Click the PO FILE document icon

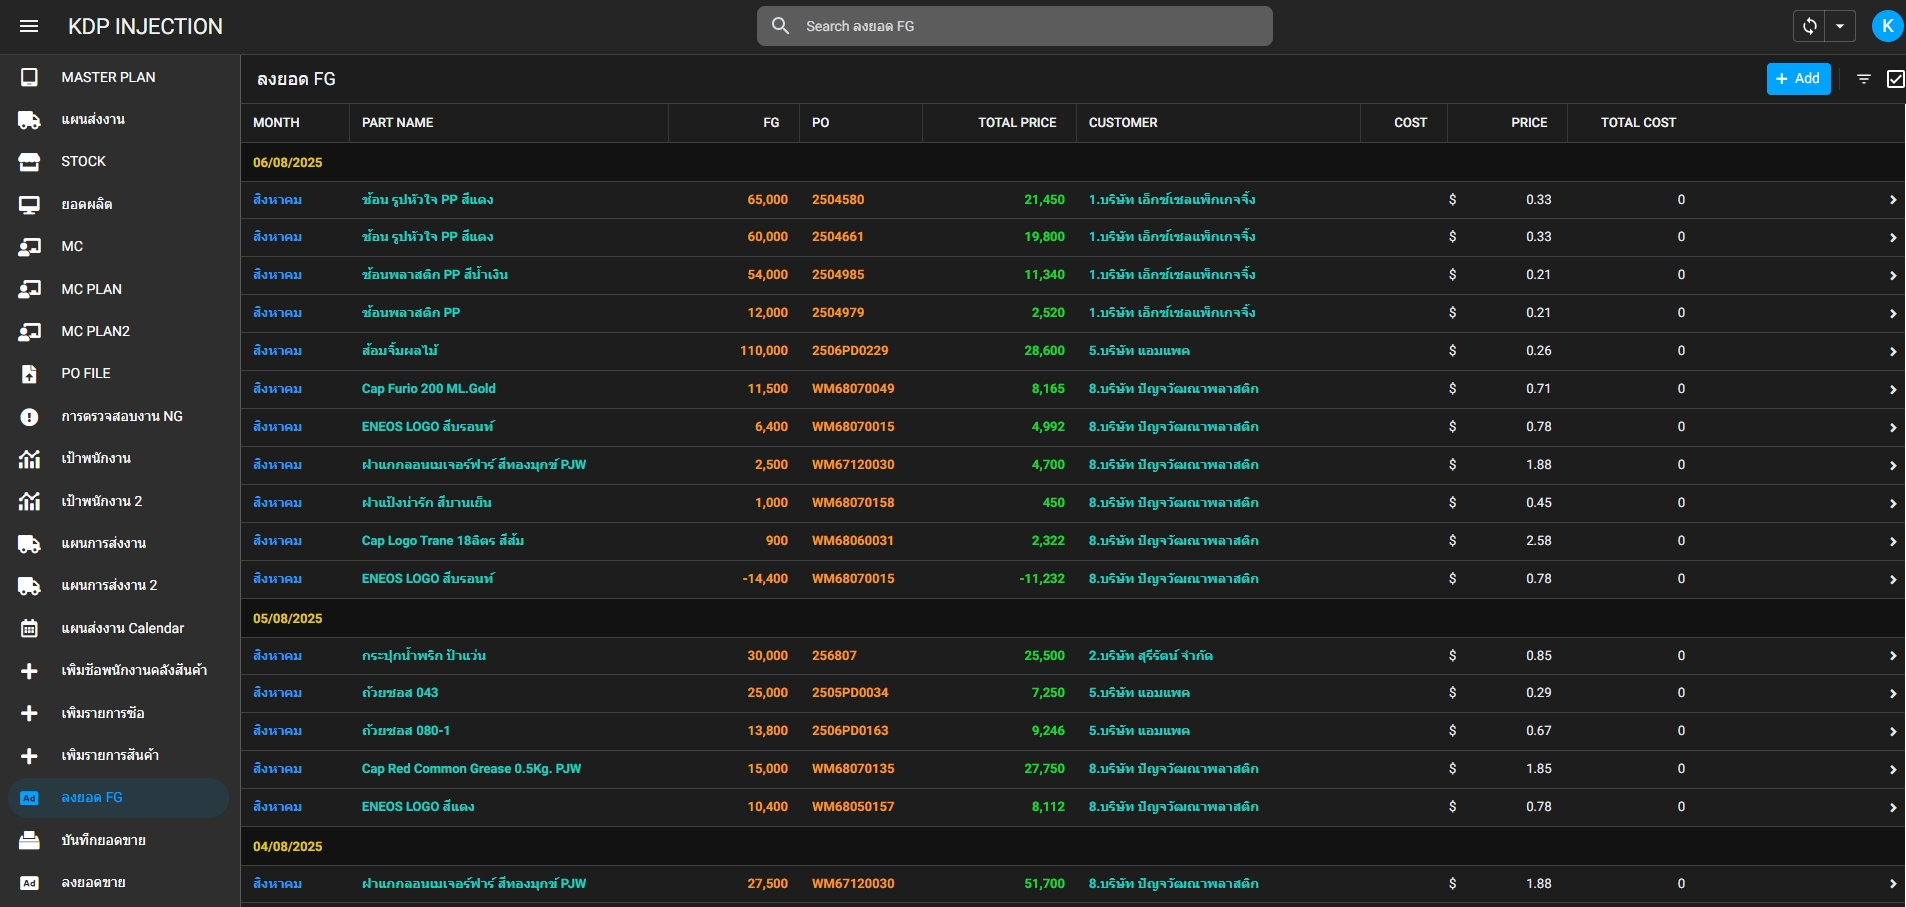(x=29, y=374)
